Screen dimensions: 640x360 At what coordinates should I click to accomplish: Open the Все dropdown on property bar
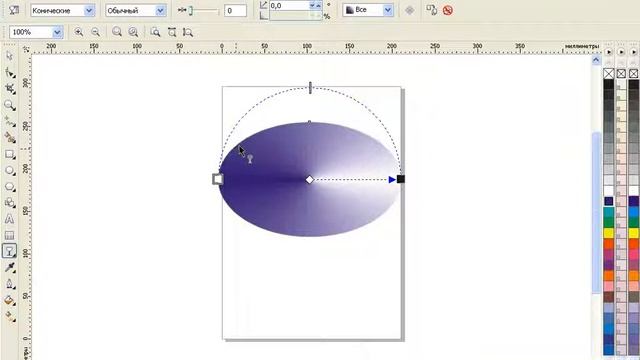[388, 10]
